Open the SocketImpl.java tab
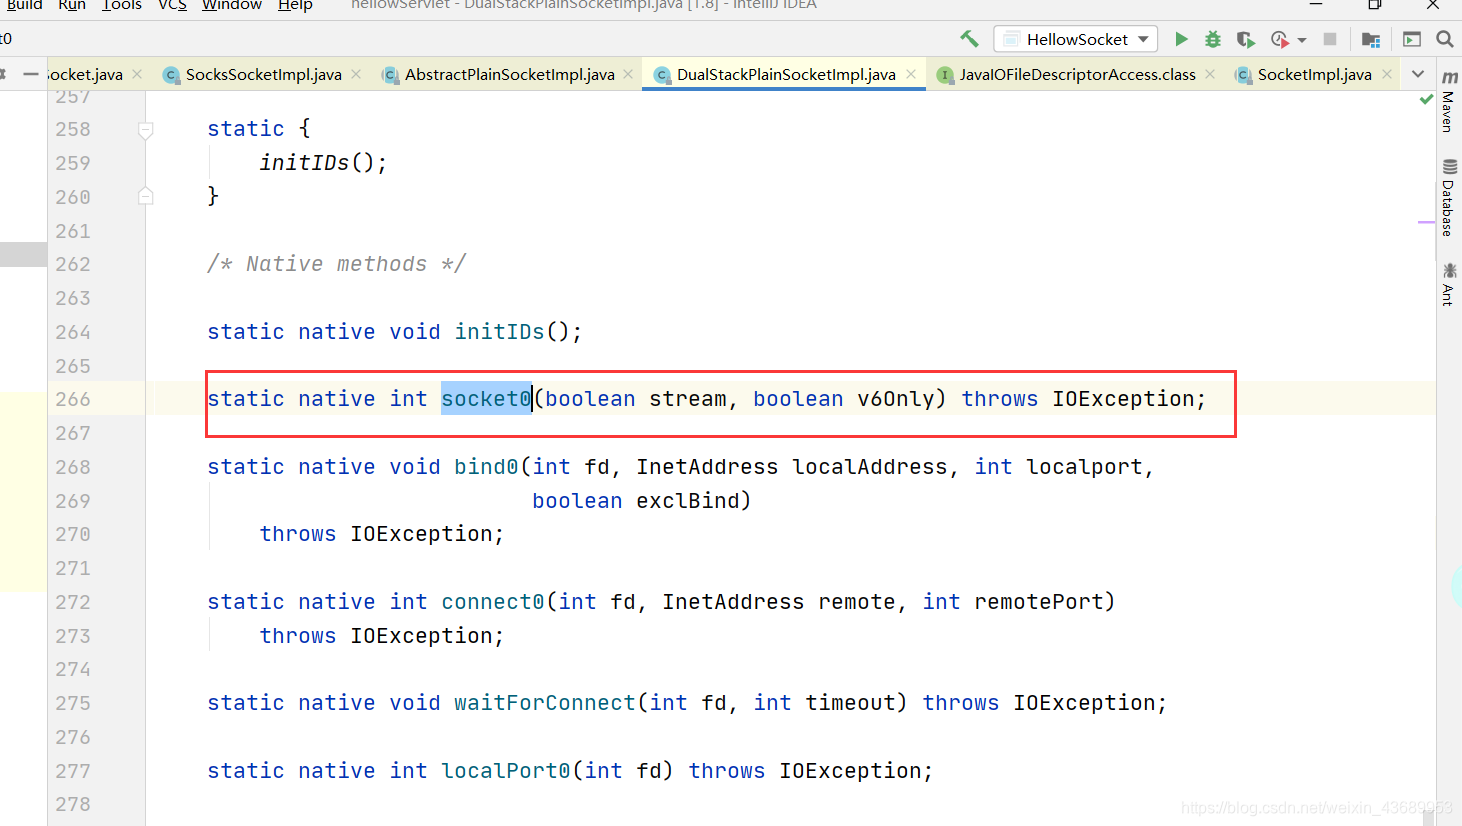1462x826 pixels. tap(1314, 74)
